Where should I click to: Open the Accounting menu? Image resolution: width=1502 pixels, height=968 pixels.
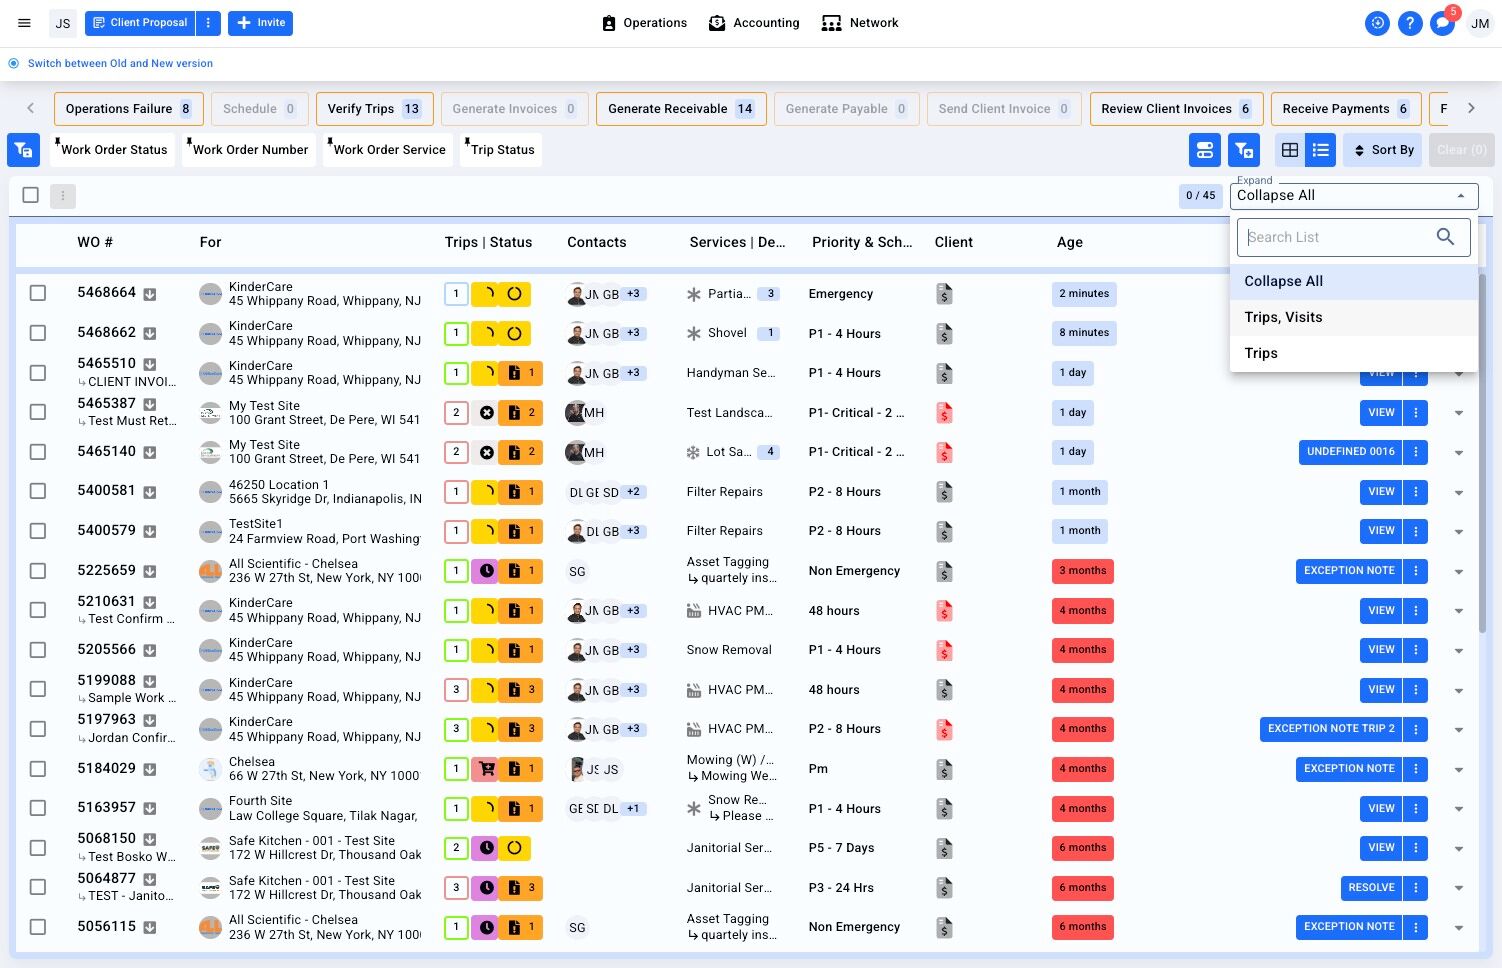click(754, 23)
